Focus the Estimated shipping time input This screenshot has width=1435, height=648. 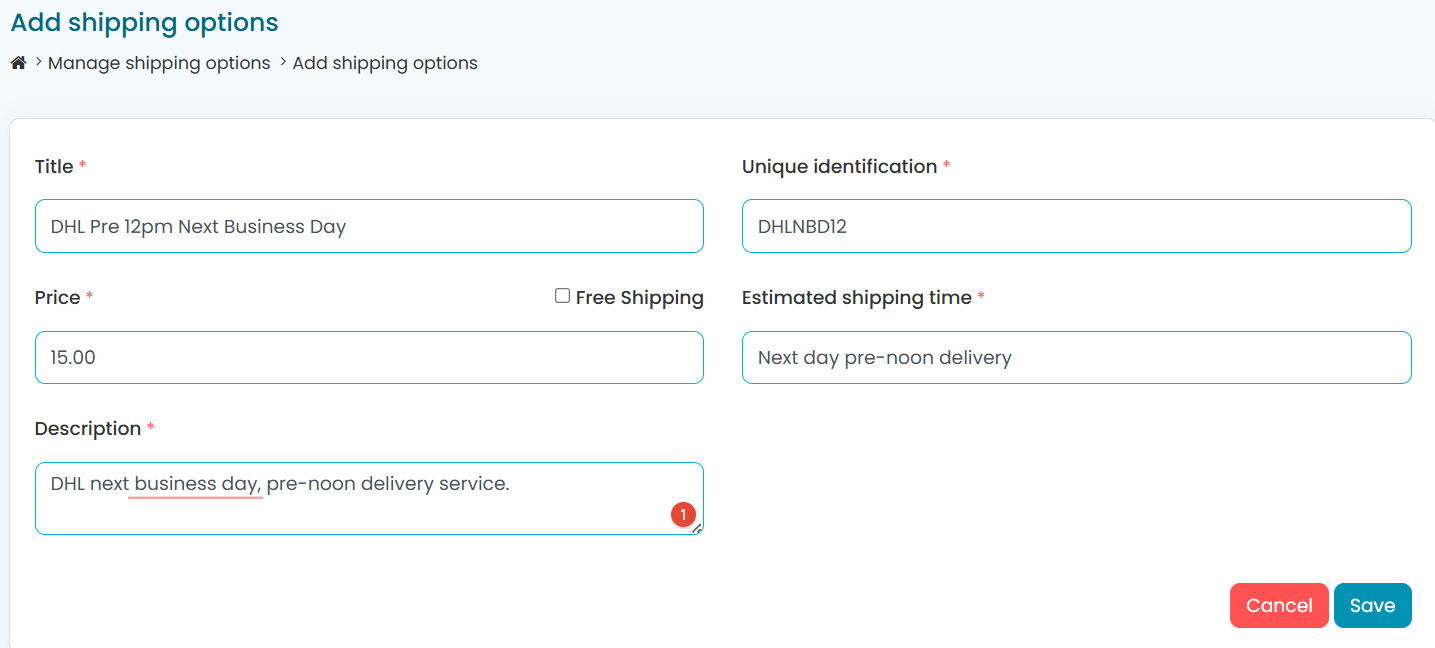click(1076, 357)
